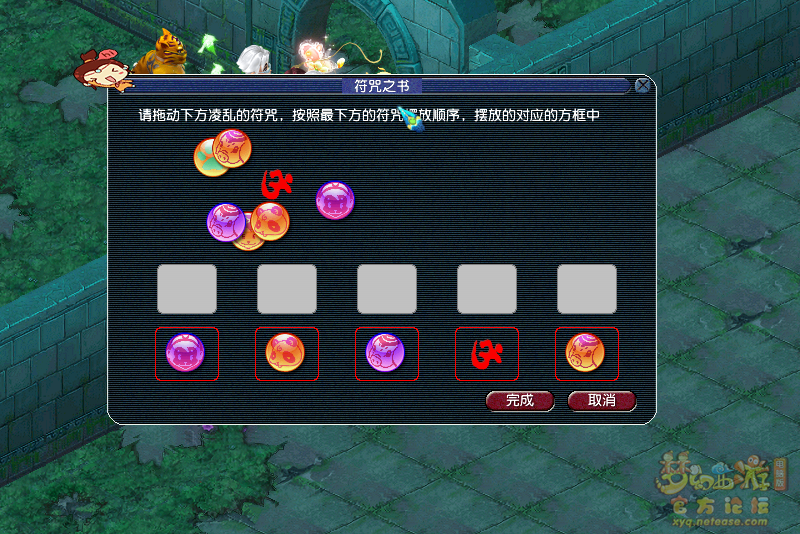Select the scattered purple pig orb
This screenshot has height=534, width=800.
point(226,222)
